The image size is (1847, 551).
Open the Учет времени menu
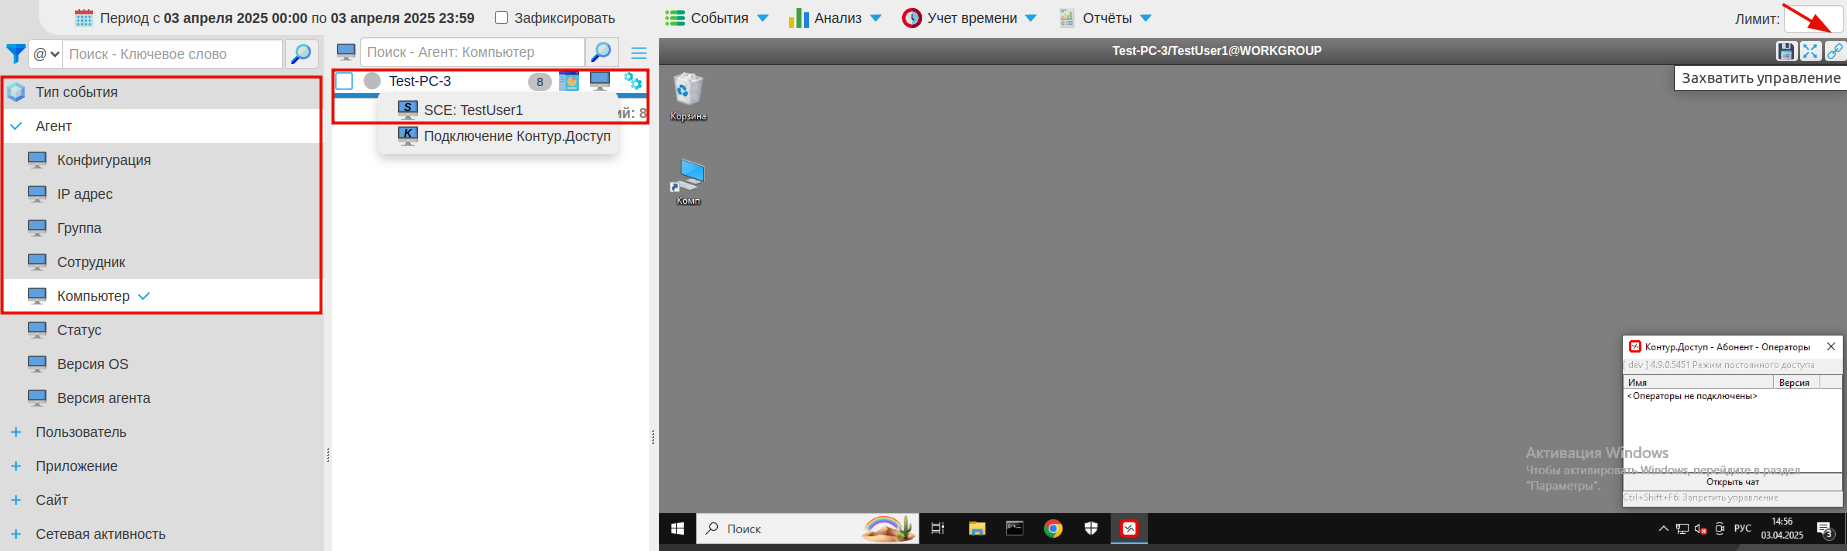969,18
